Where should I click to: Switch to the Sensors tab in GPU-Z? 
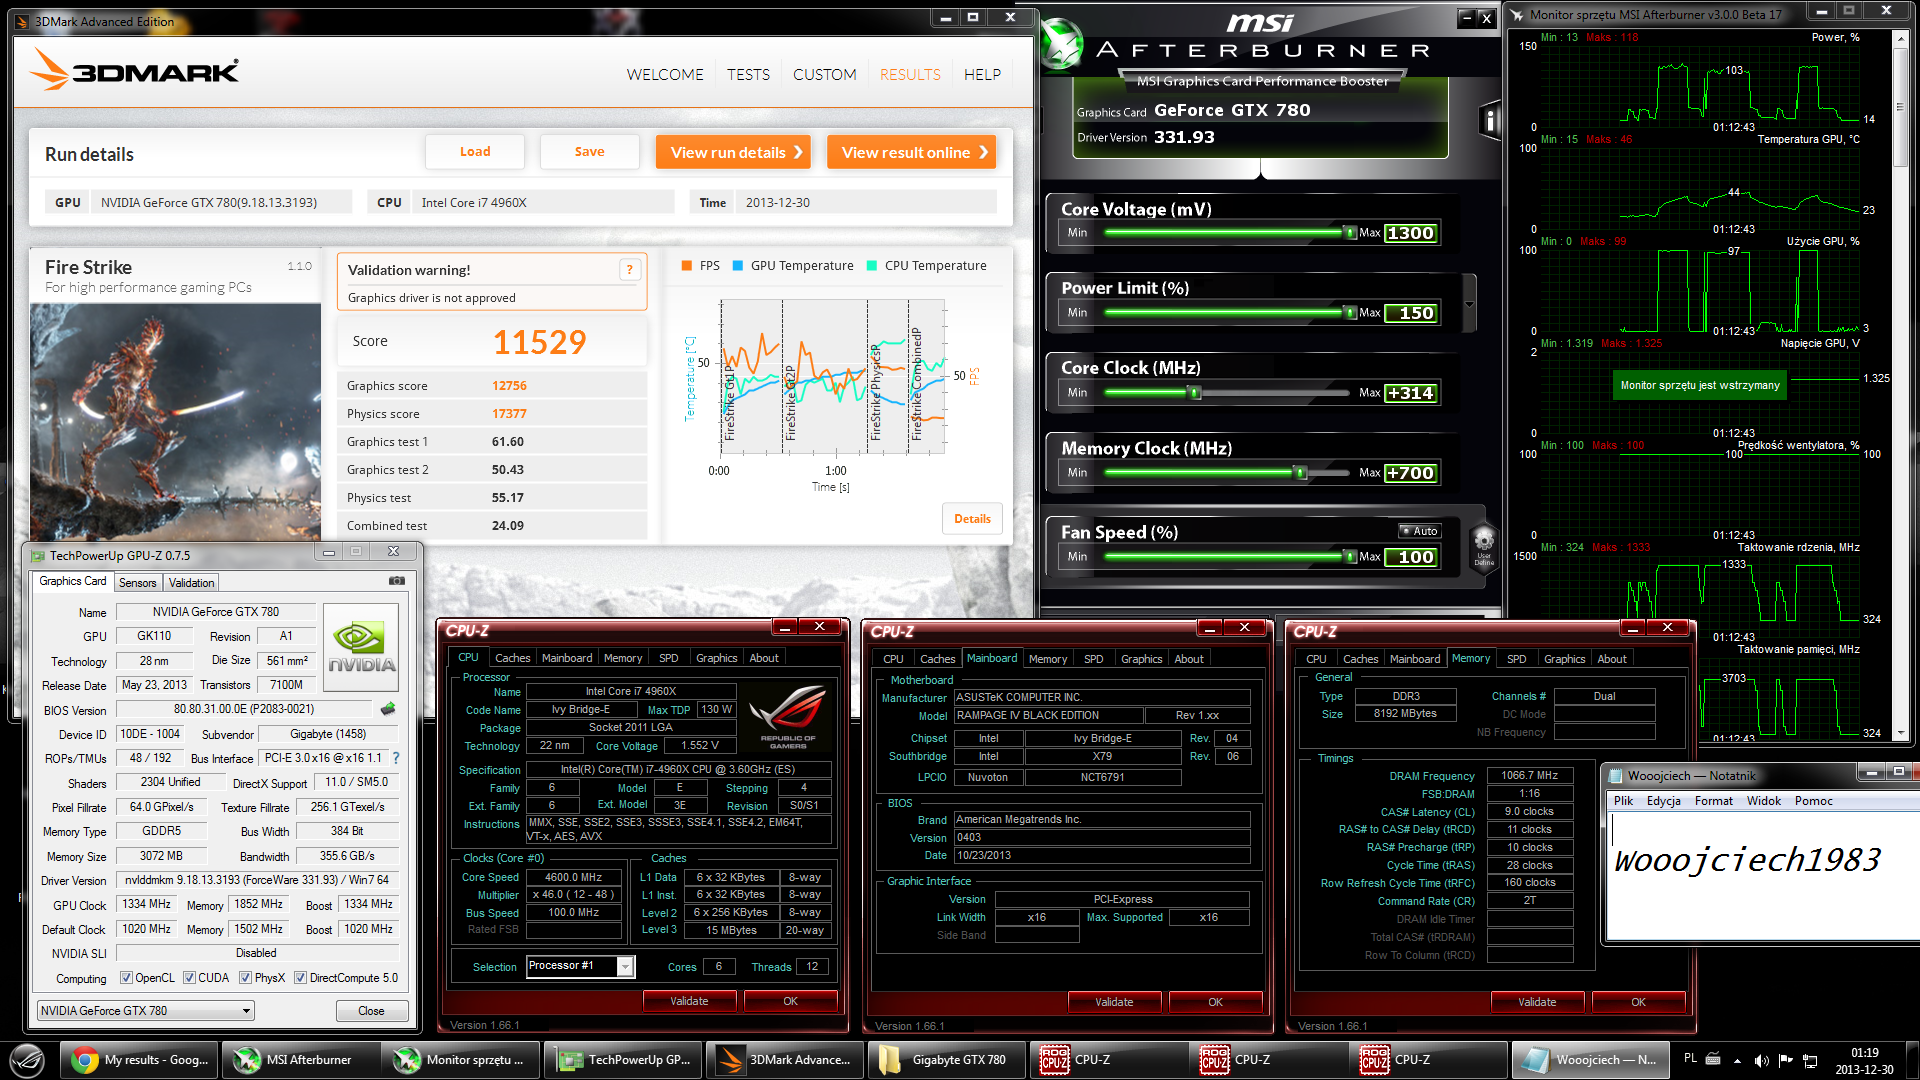tap(137, 583)
